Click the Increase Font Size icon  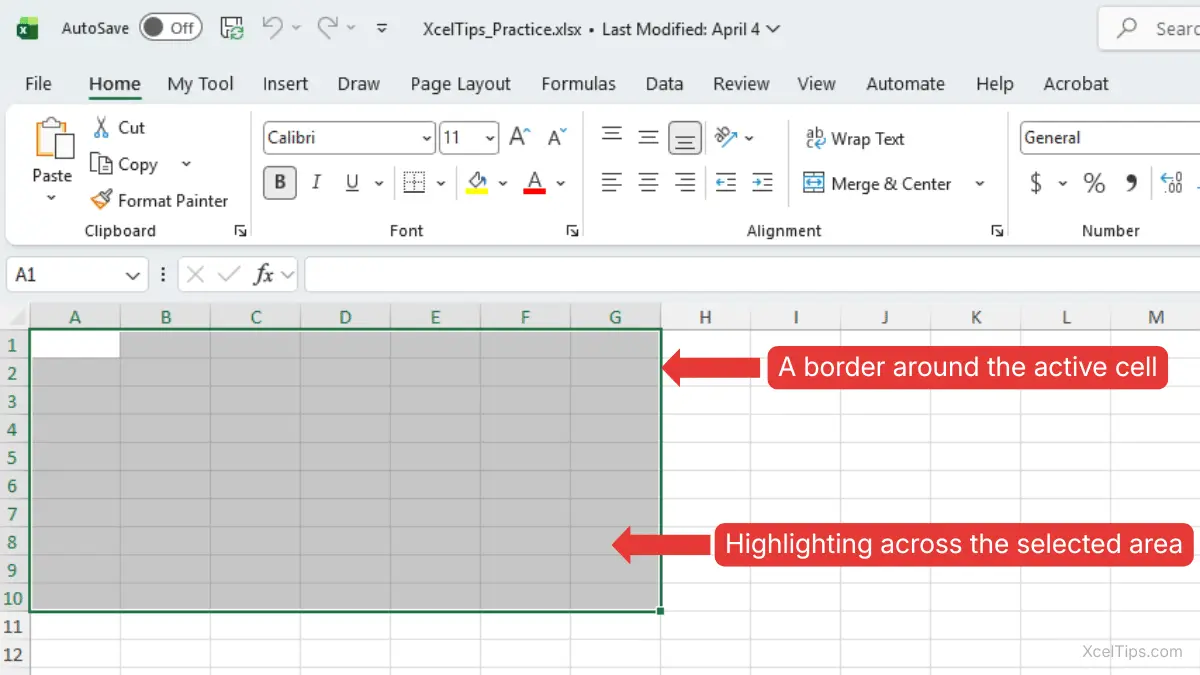[x=519, y=137]
